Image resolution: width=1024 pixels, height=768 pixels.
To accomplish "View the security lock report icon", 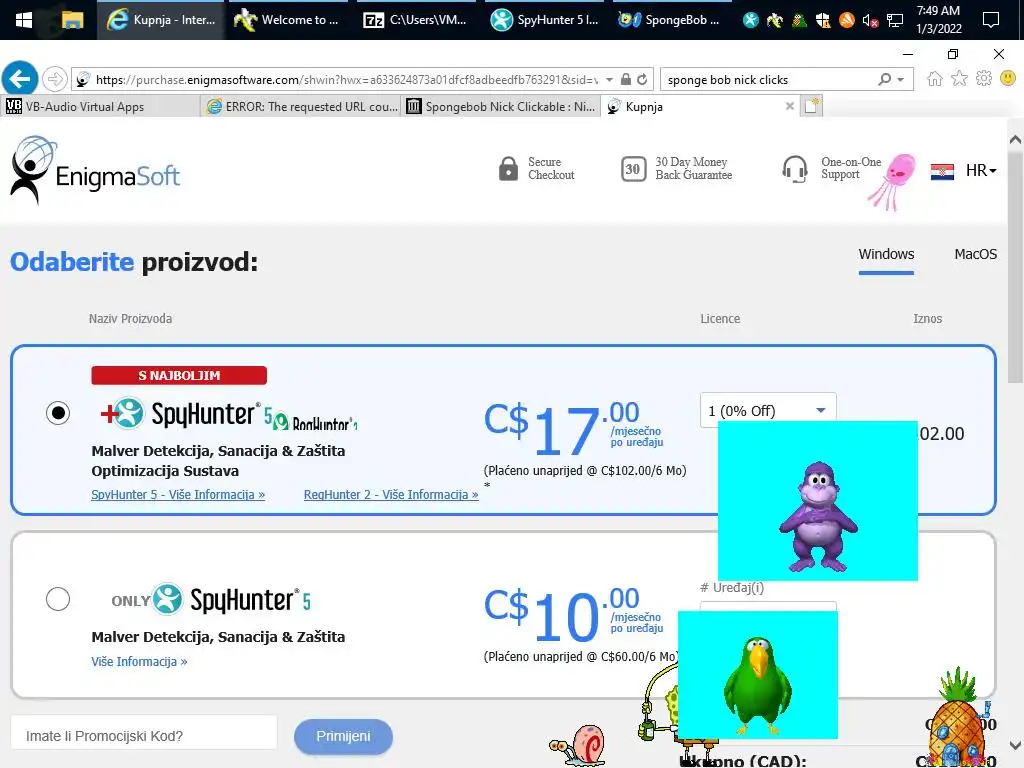I will (x=626, y=80).
